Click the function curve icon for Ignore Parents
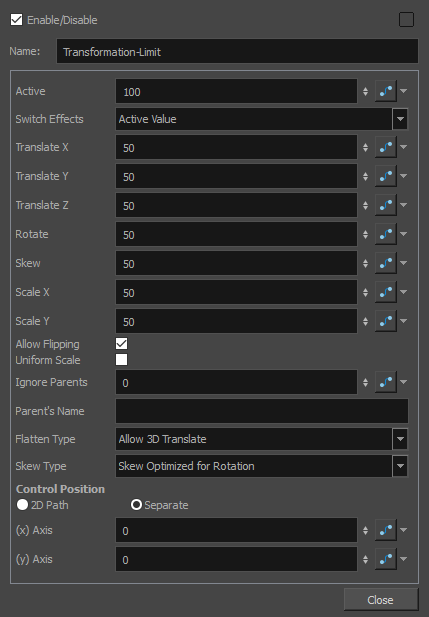The width and height of the screenshot is (429, 617). point(386,382)
